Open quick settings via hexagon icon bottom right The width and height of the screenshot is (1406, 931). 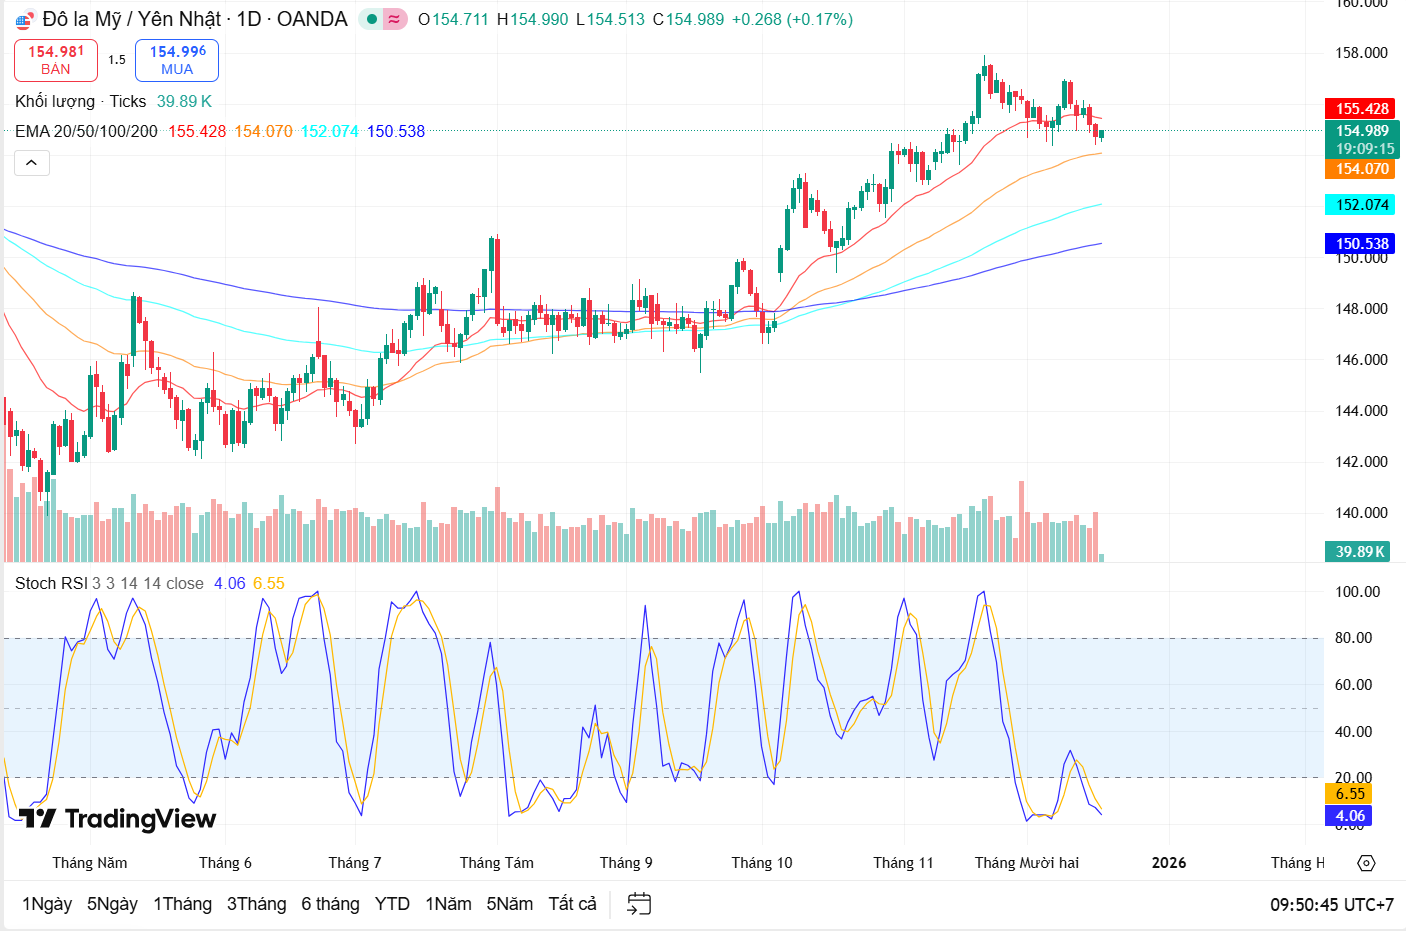(1364, 862)
